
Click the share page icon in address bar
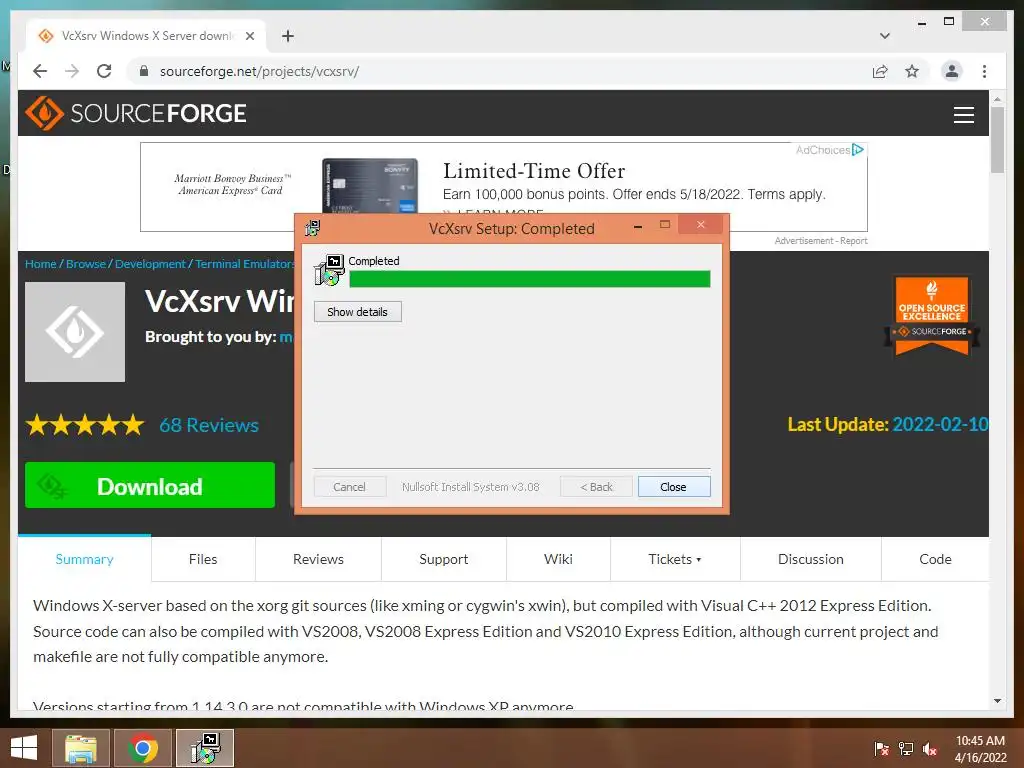click(x=880, y=71)
